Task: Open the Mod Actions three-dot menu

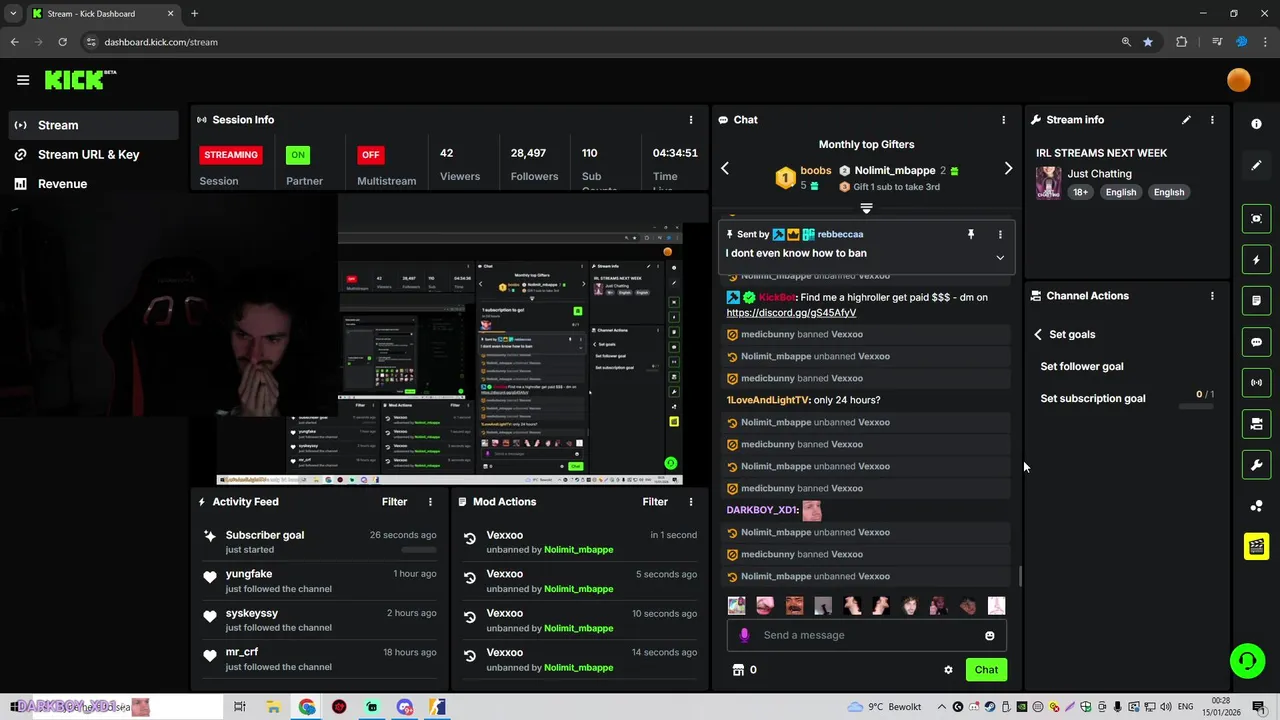Action: 690,502
